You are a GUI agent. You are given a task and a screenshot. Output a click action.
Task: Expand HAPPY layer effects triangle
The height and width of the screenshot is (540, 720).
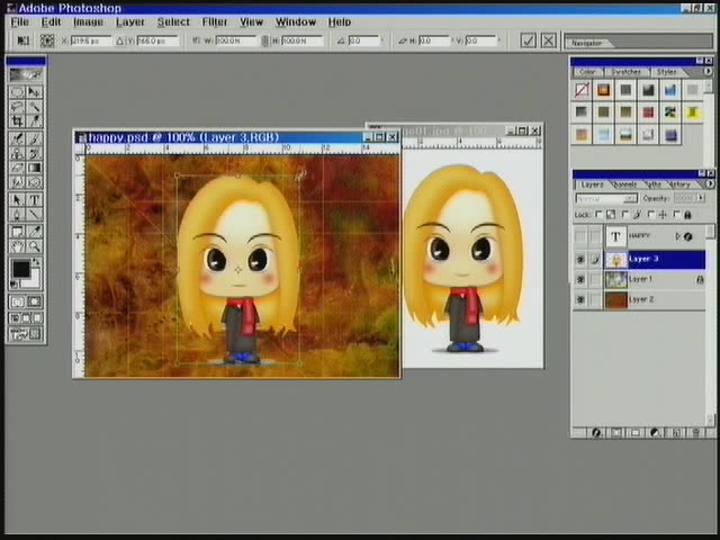(x=677, y=236)
